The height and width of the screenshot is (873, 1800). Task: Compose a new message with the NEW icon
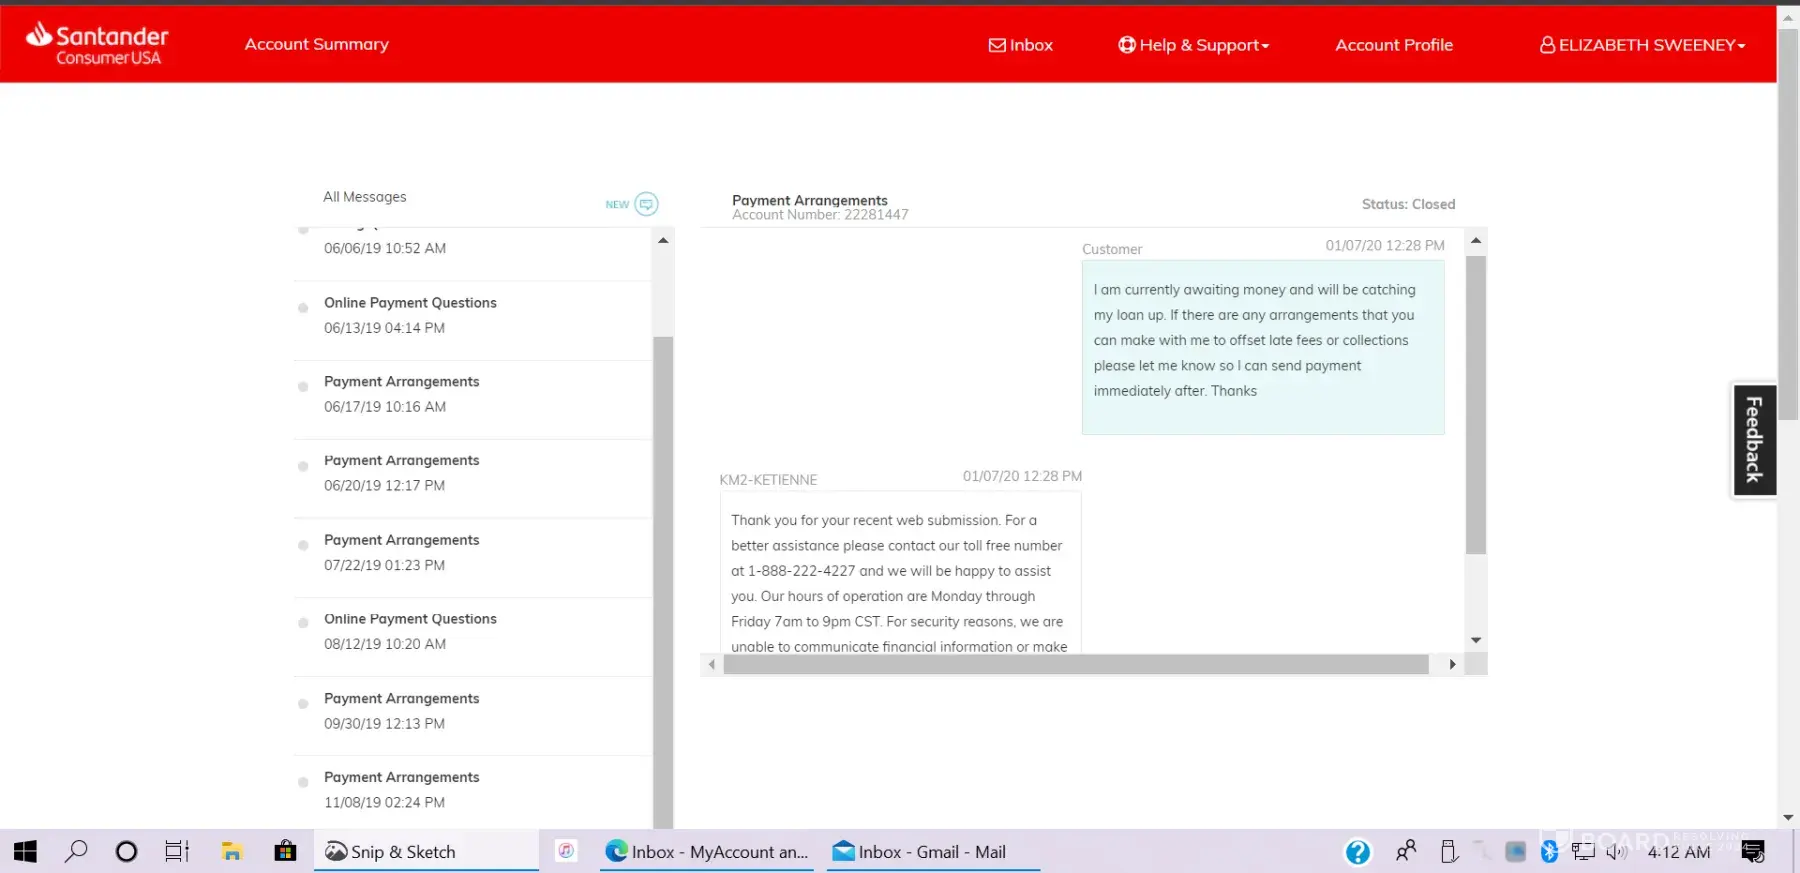[x=646, y=204]
